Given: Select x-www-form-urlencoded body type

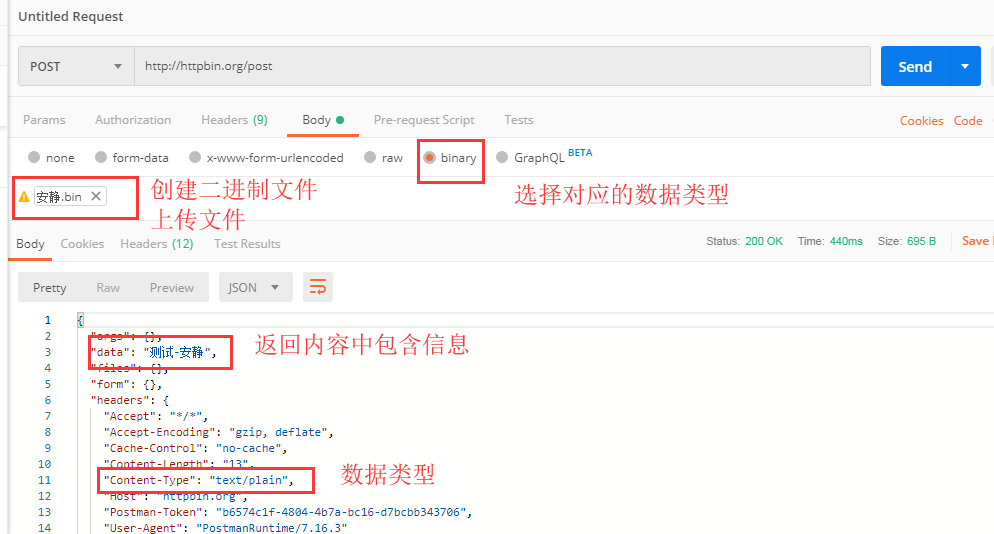Looking at the screenshot, I should (x=266, y=157).
